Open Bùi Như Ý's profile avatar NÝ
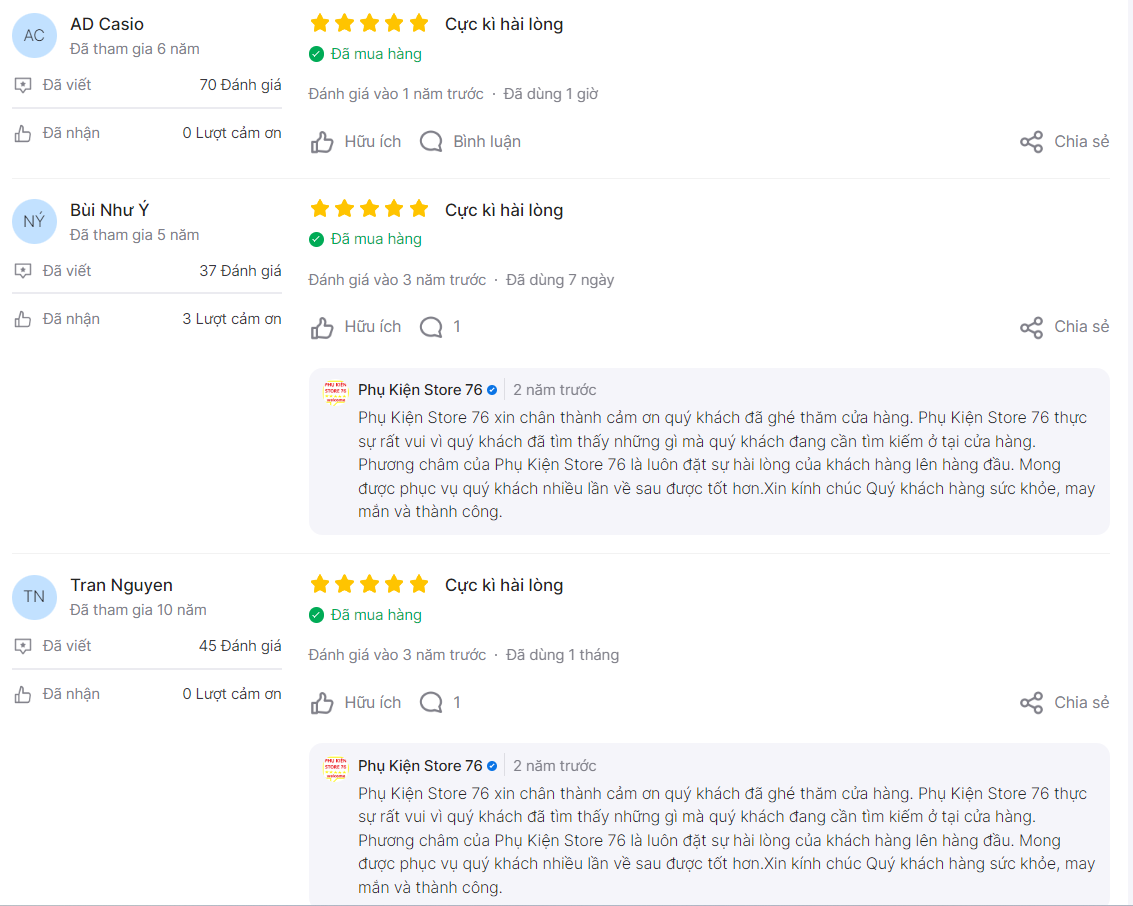This screenshot has height=906, width=1133. (x=34, y=221)
